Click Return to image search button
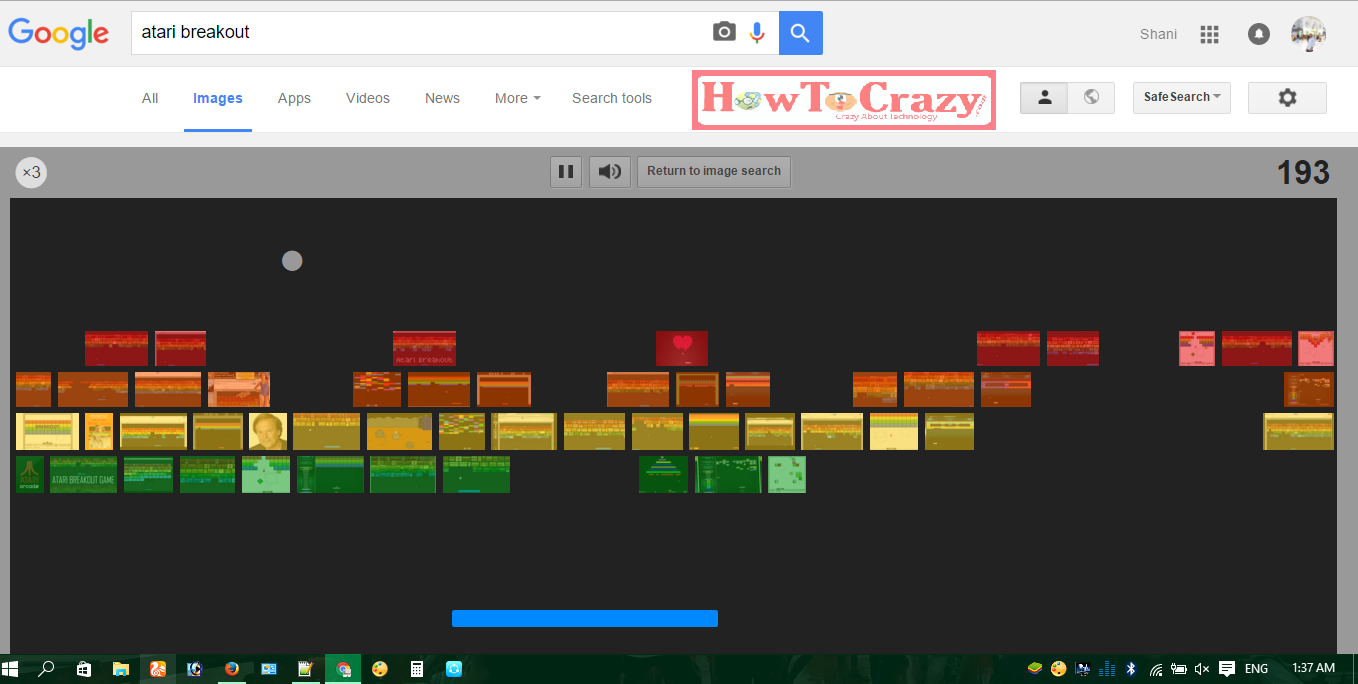This screenshot has width=1358, height=684. click(x=714, y=171)
